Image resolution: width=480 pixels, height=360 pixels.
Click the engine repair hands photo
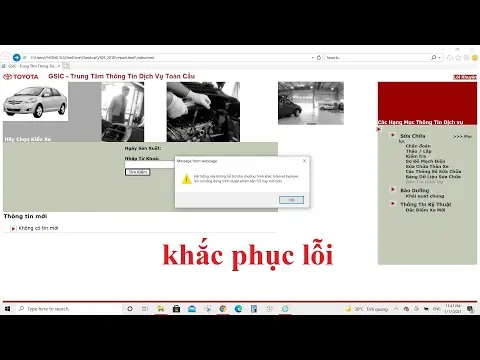(x=203, y=112)
